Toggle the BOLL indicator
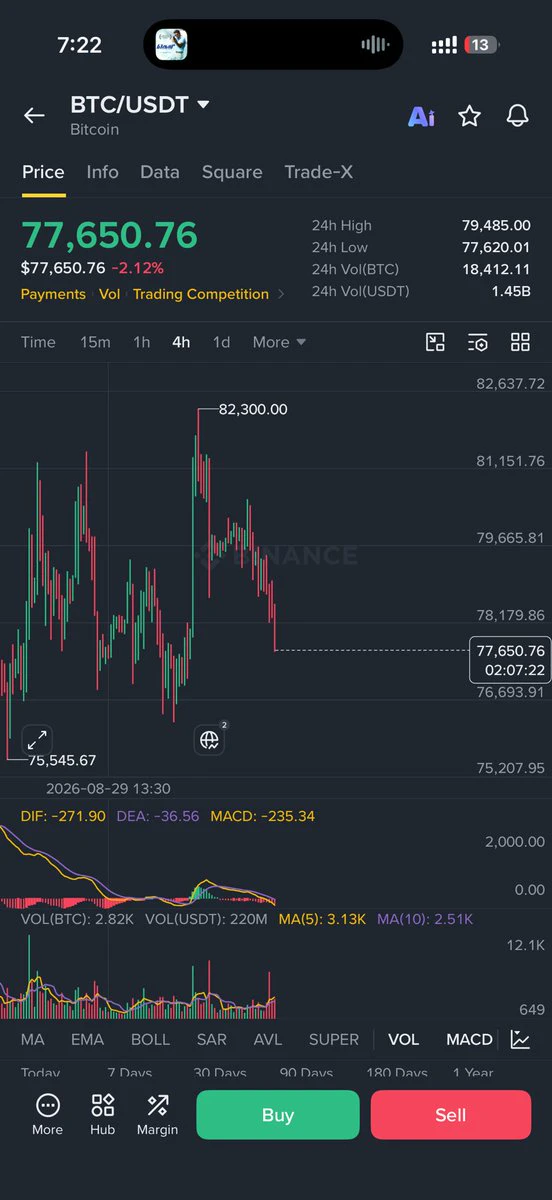 (x=150, y=1039)
